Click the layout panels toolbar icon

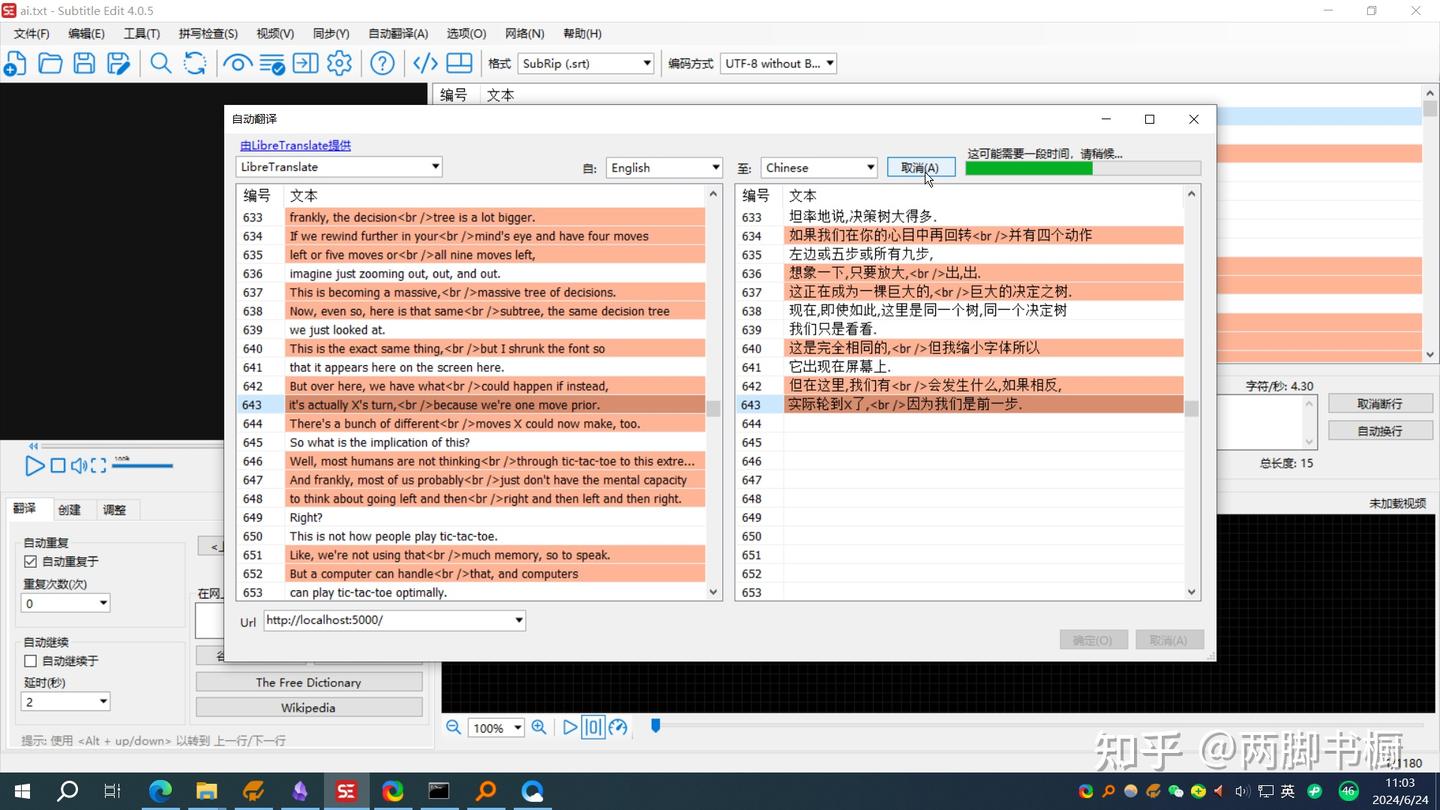[459, 64]
